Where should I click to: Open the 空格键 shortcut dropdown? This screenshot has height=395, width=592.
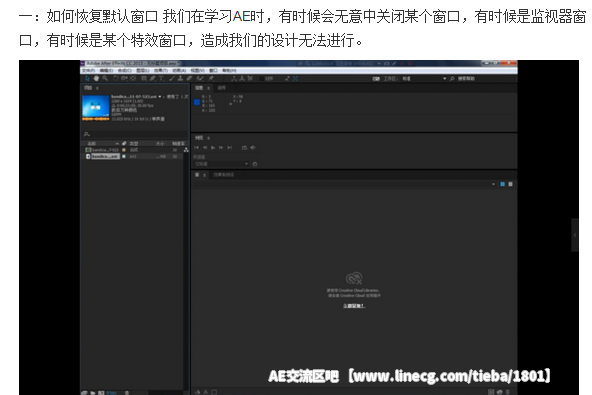coord(221,164)
